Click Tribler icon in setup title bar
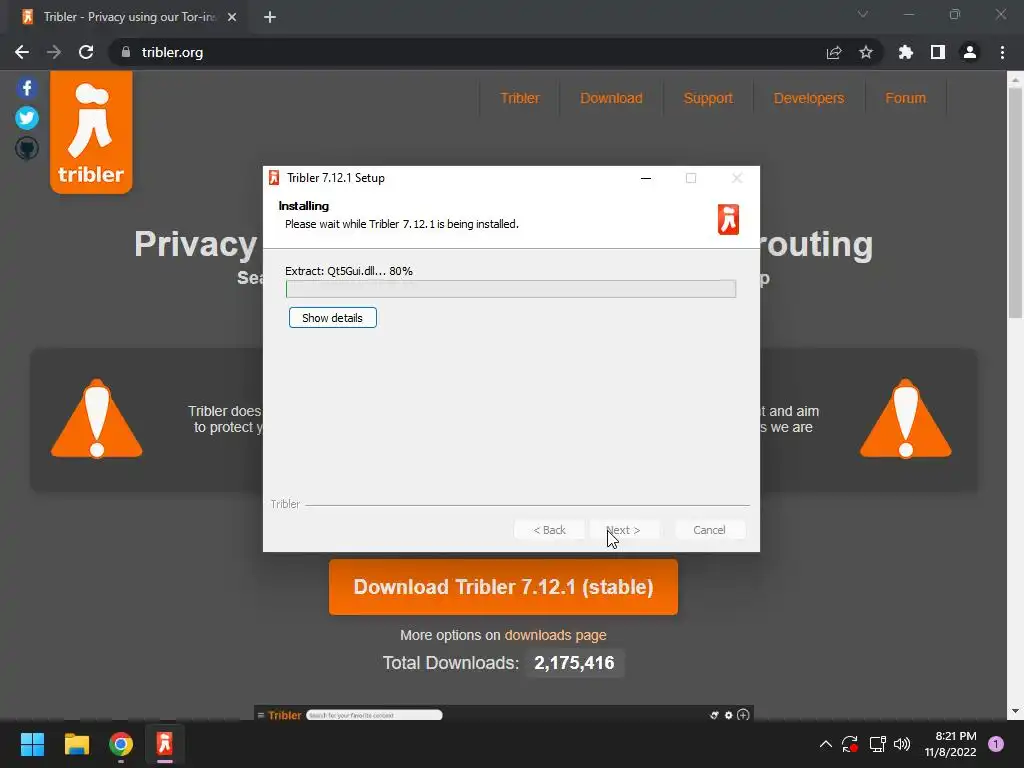Screen dimensions: 1024x768 274,178
